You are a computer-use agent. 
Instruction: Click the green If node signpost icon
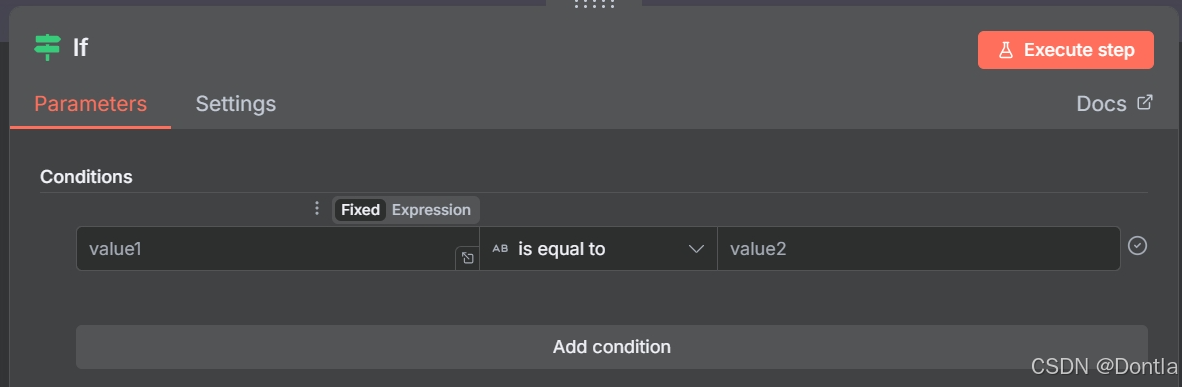pyautogui.click(x=47, y=48)
